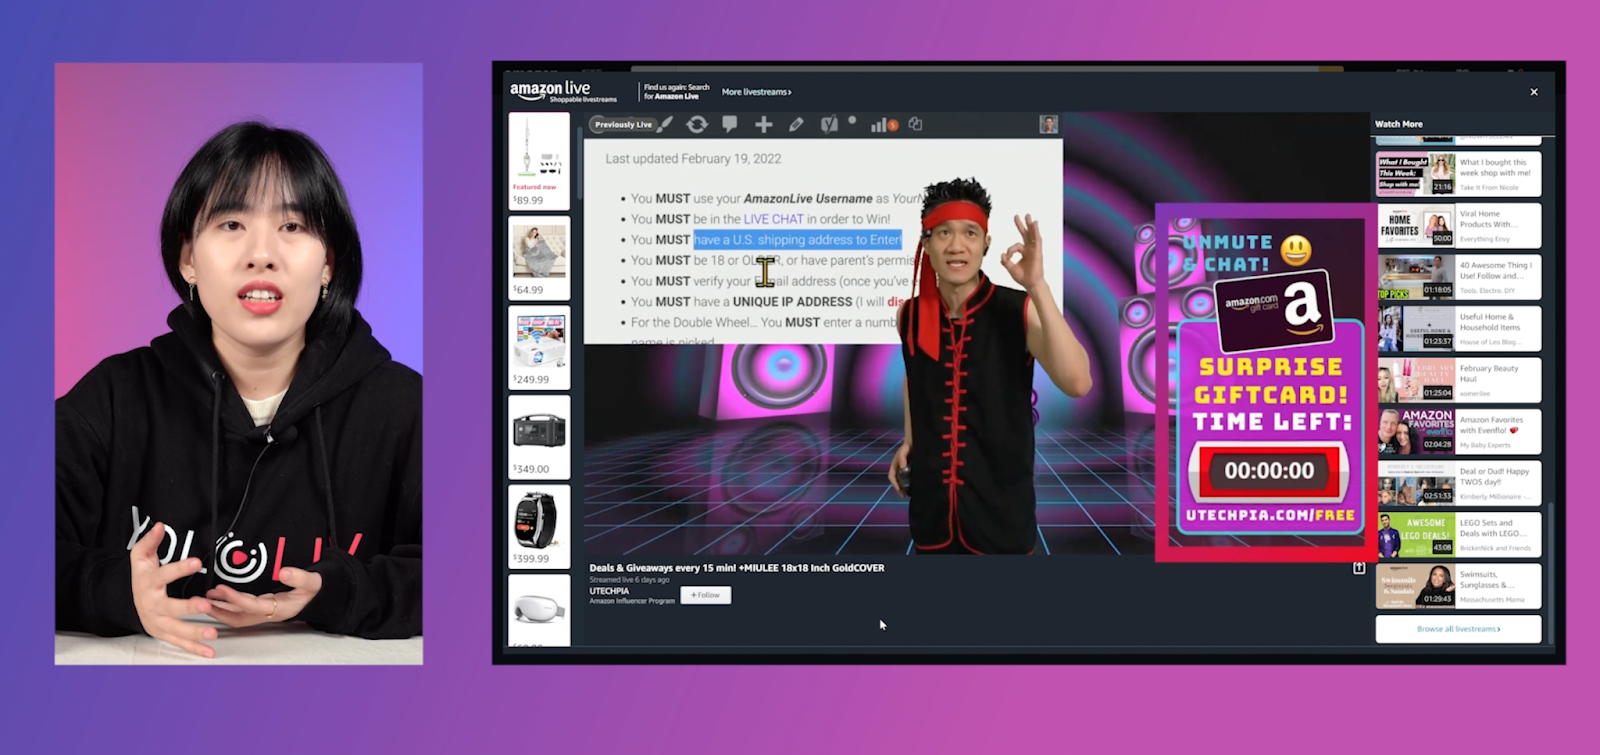The image size is (1600, 755).
Task: Click the share icon below the video
Action: (1359, 568)
